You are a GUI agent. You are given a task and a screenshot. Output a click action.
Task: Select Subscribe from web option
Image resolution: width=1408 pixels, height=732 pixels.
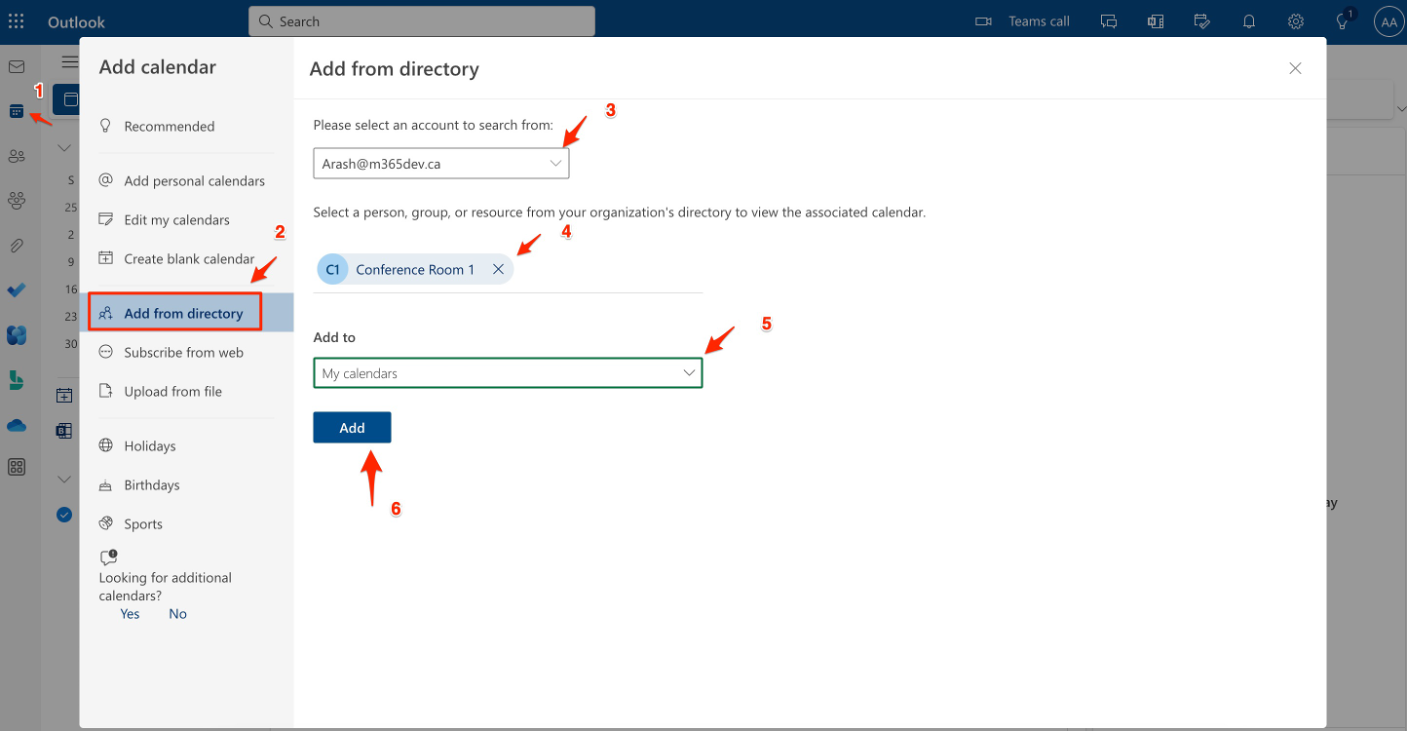(183, 352)
